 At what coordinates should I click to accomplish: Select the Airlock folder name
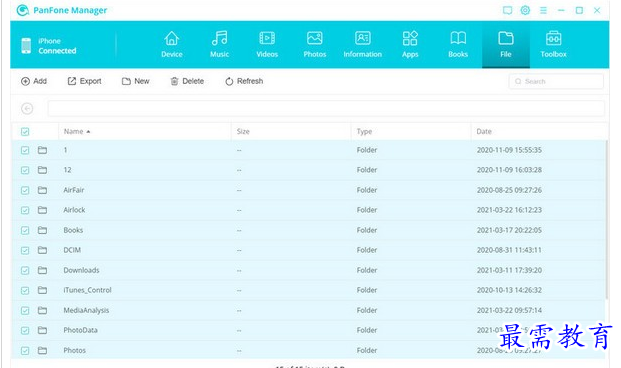tap(74, 210)
